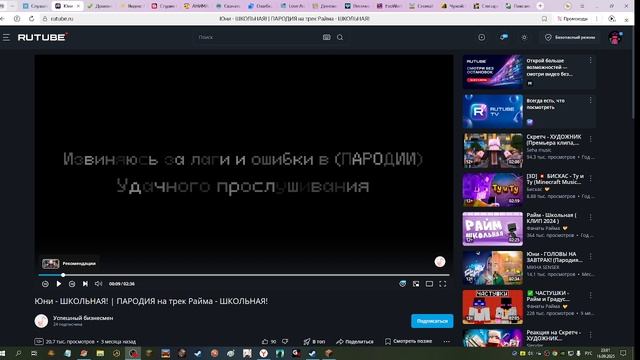
Task: Open the upload video icon in header
Action: coord(482,37)
